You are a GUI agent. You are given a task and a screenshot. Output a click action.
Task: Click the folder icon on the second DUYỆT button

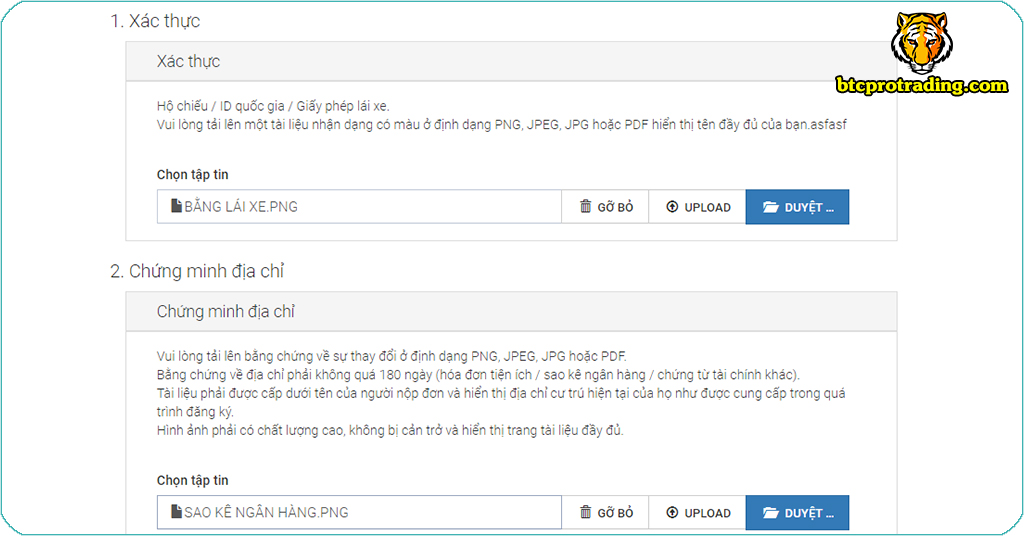click(x=770, y=513)
